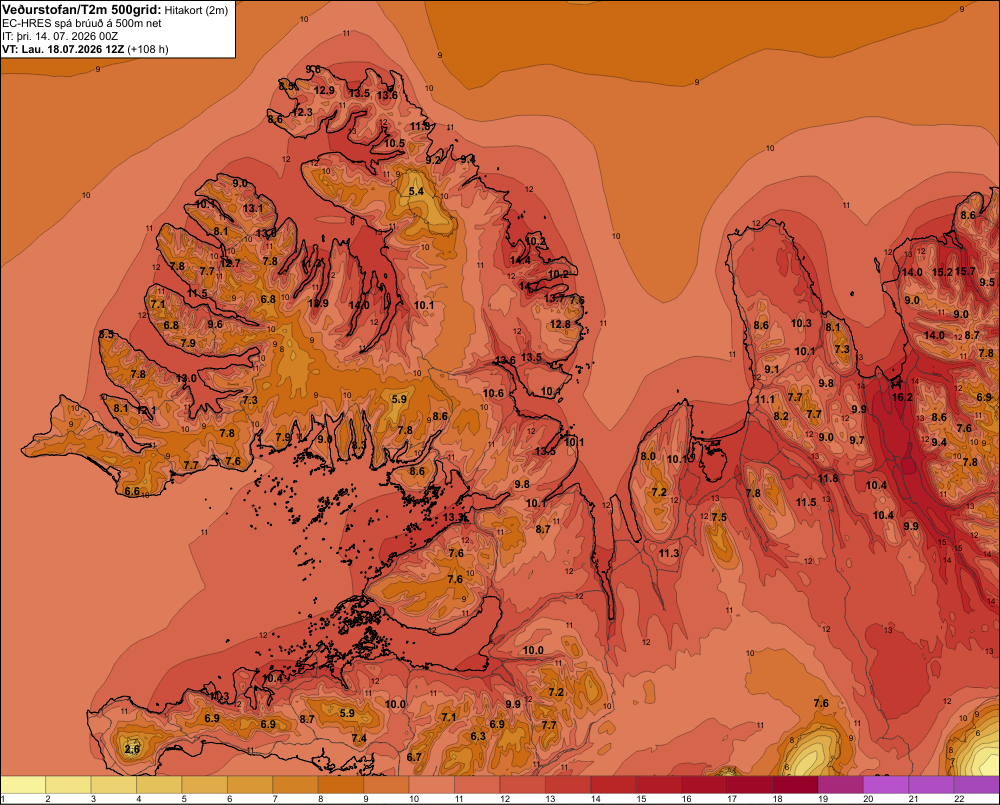Click the pale yellow 1–2 degree legend swatch
The height and width of the screenshot is (805, 1000).
point(24,785)
